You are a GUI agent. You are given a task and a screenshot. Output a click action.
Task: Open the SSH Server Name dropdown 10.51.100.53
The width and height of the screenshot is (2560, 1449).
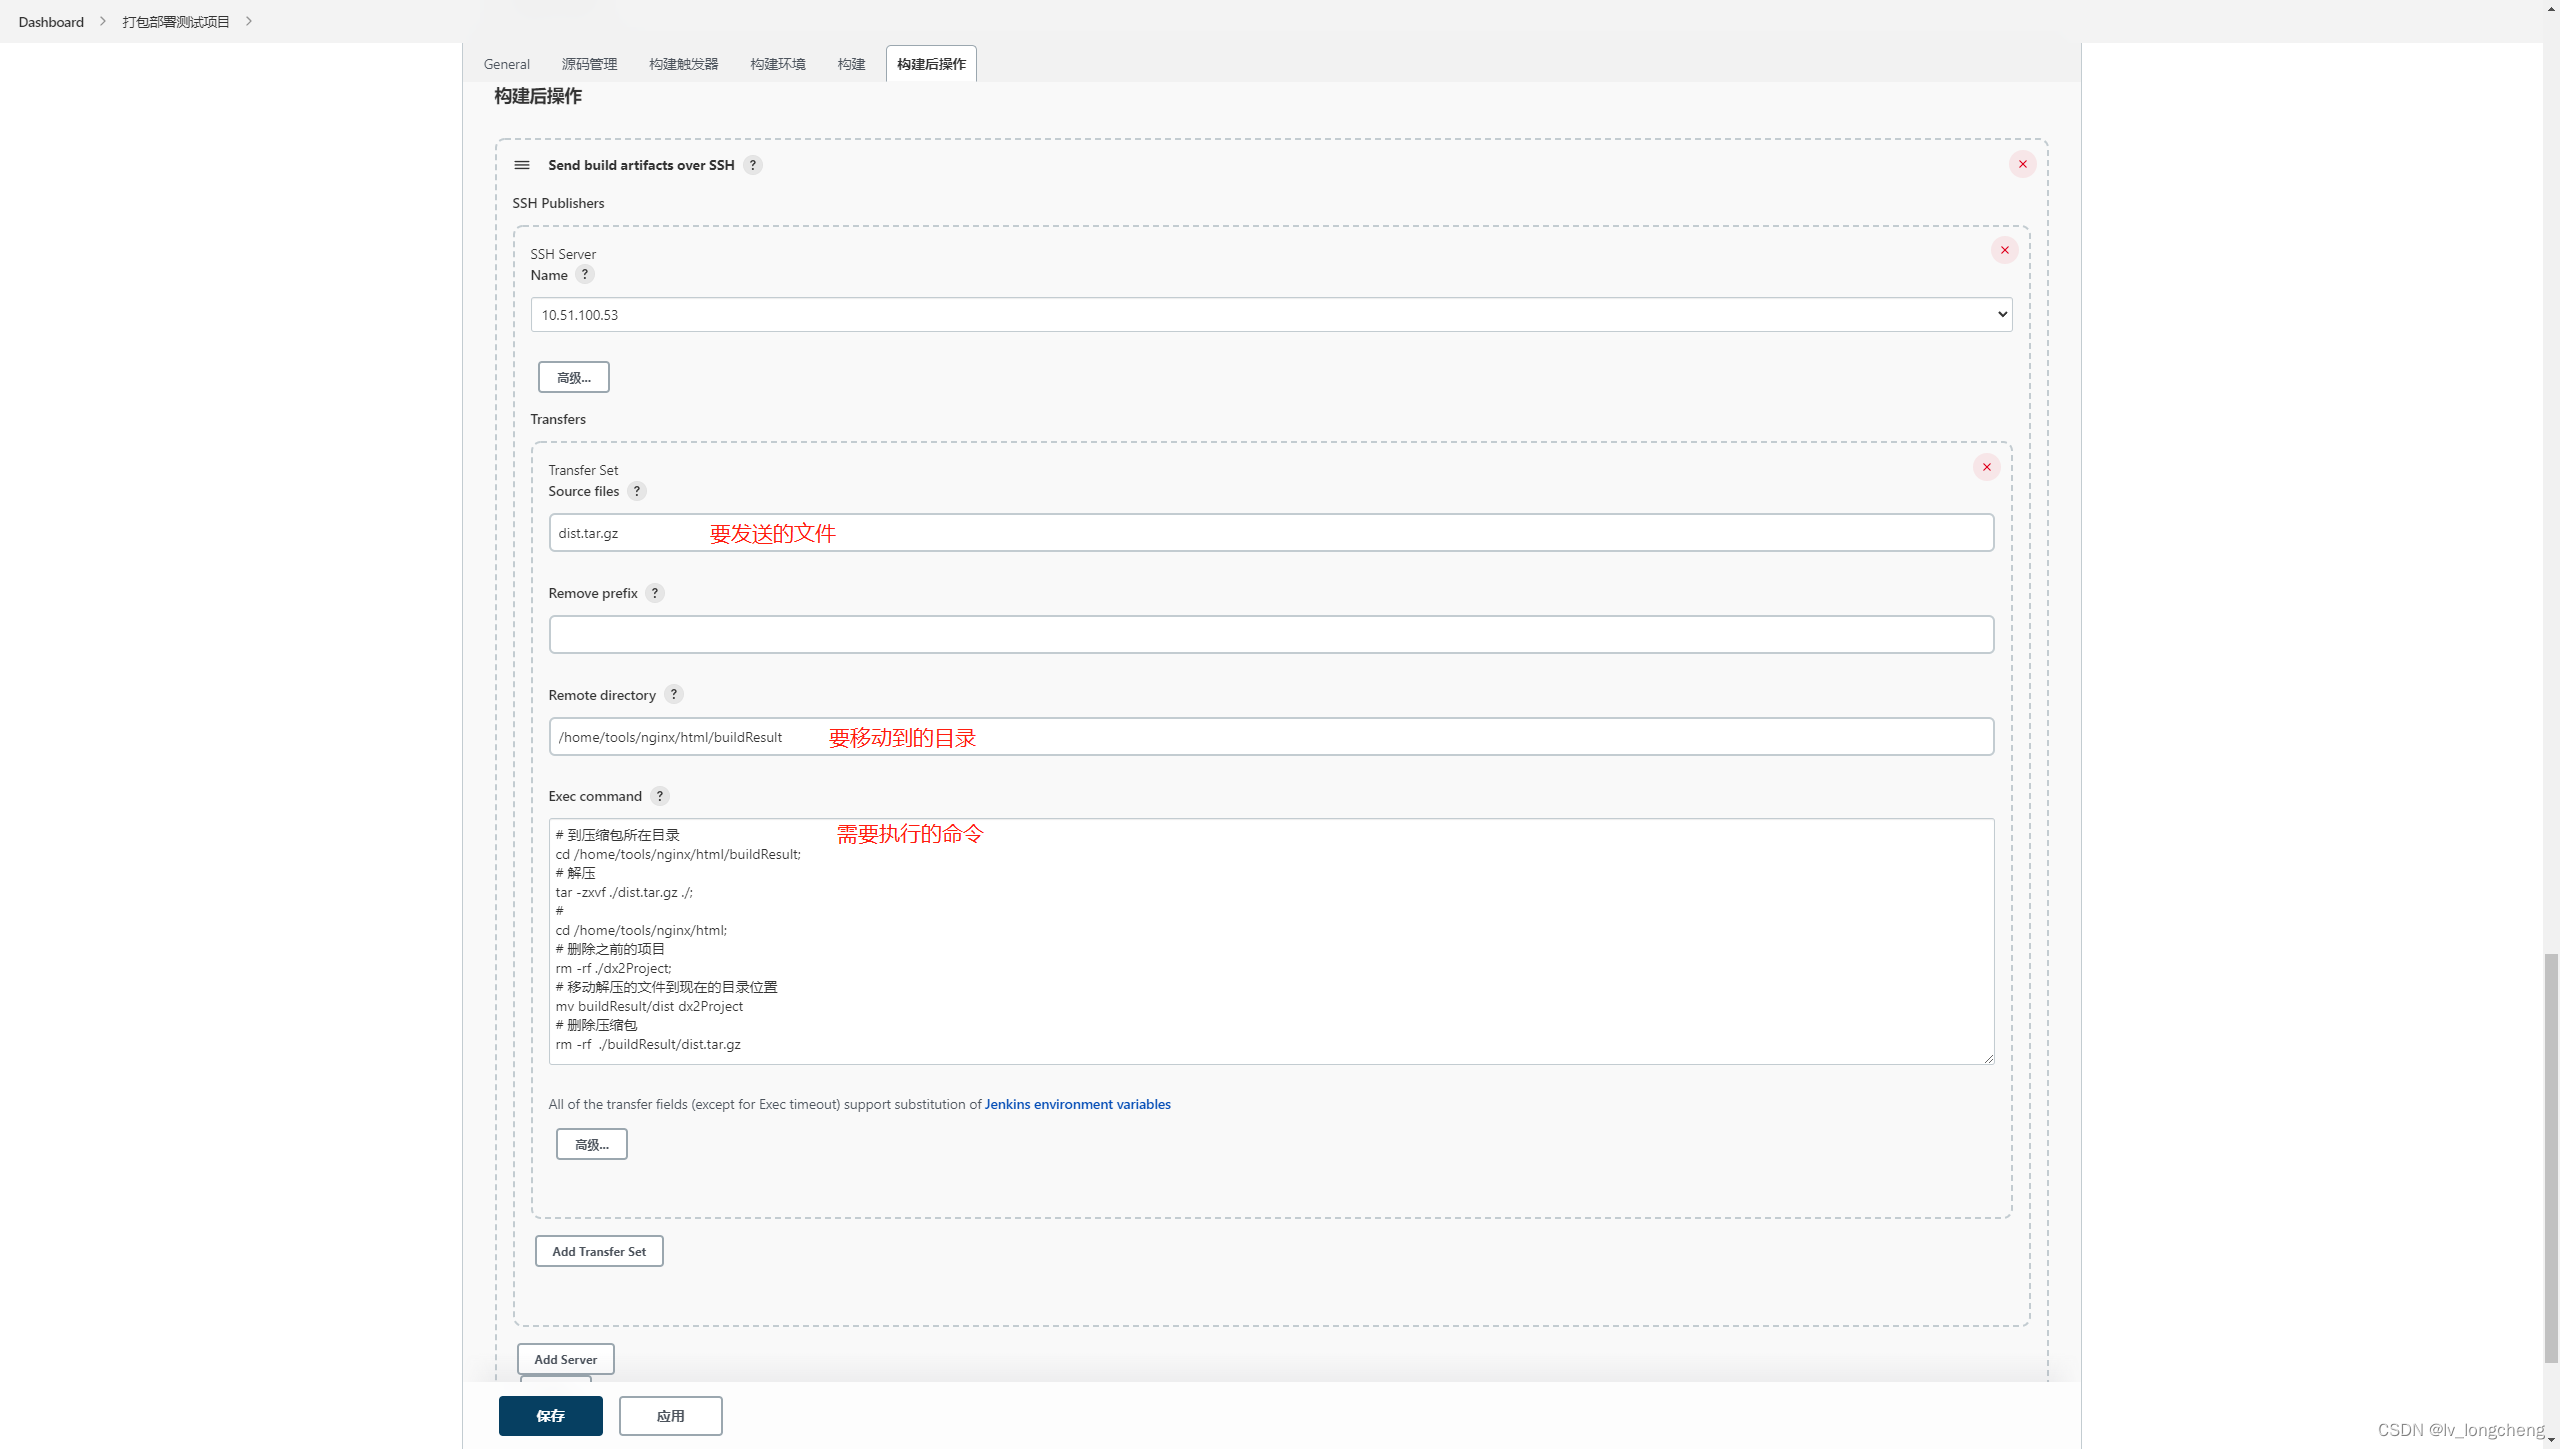[x=1271, y=314]
